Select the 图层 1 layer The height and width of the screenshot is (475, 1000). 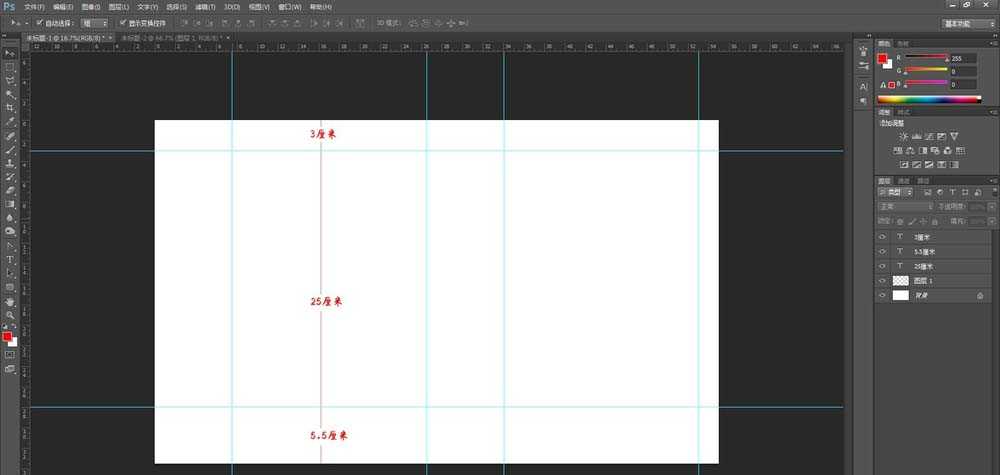tap(925, 281)
